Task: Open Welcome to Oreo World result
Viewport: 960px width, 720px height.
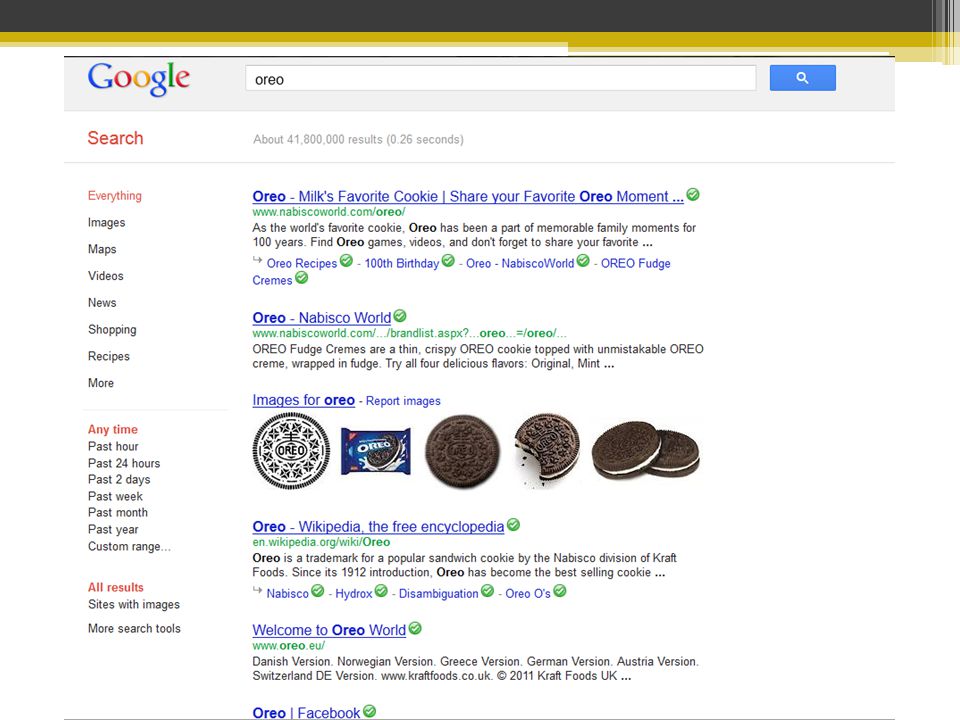Action: [329, 630]
